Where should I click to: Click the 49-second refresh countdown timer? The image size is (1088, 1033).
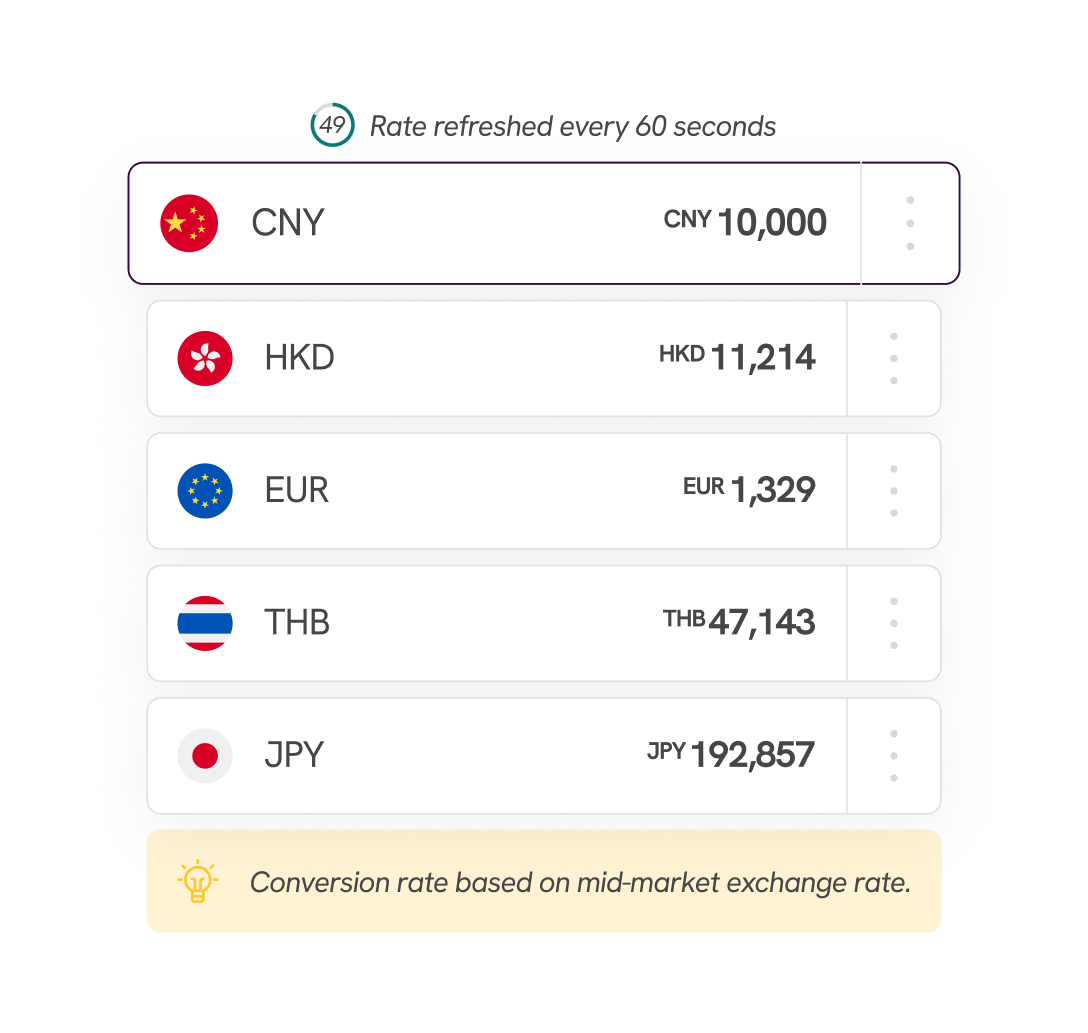click(332, 125)
